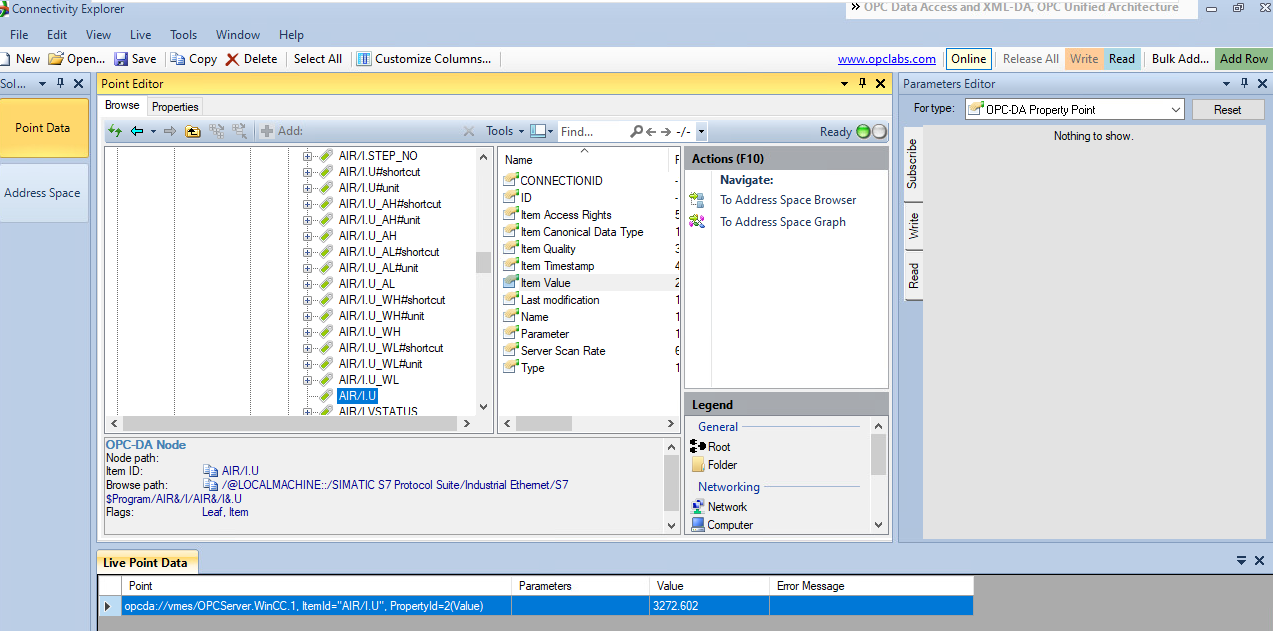Open the Read vertical tab
Viewport: 1273px width, 631px height.
912,275
